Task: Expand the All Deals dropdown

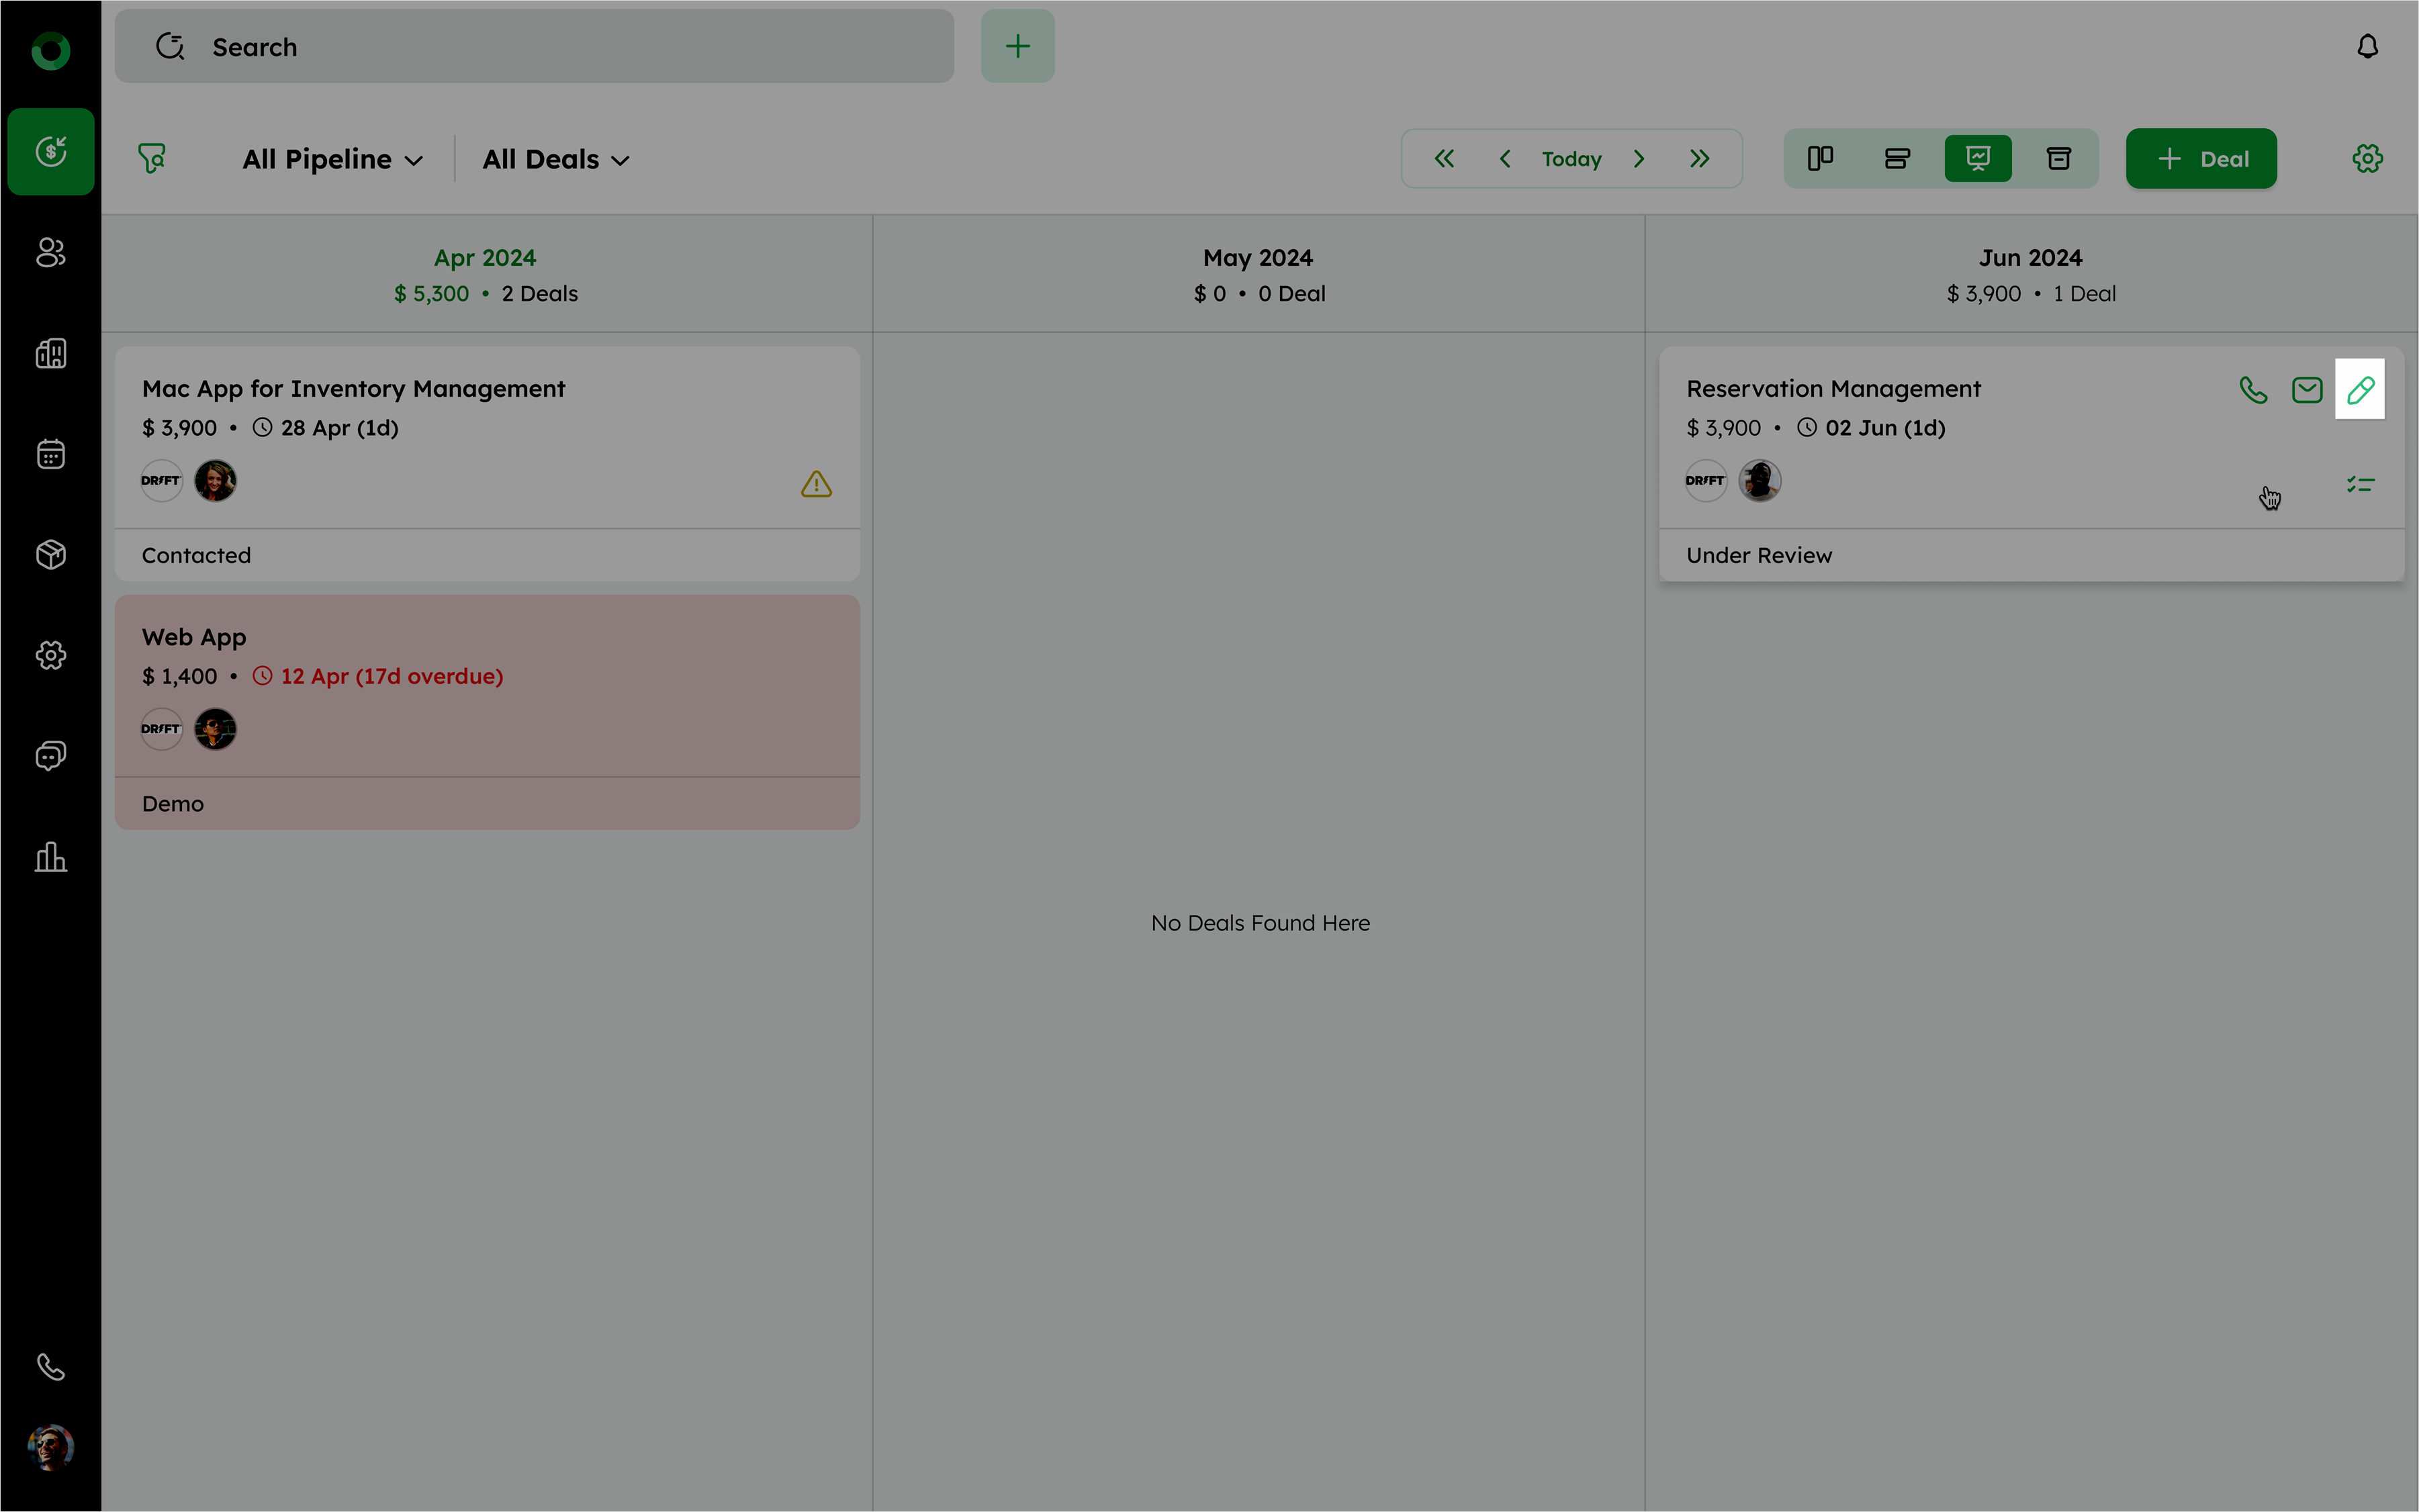Action: coord(556,160)
